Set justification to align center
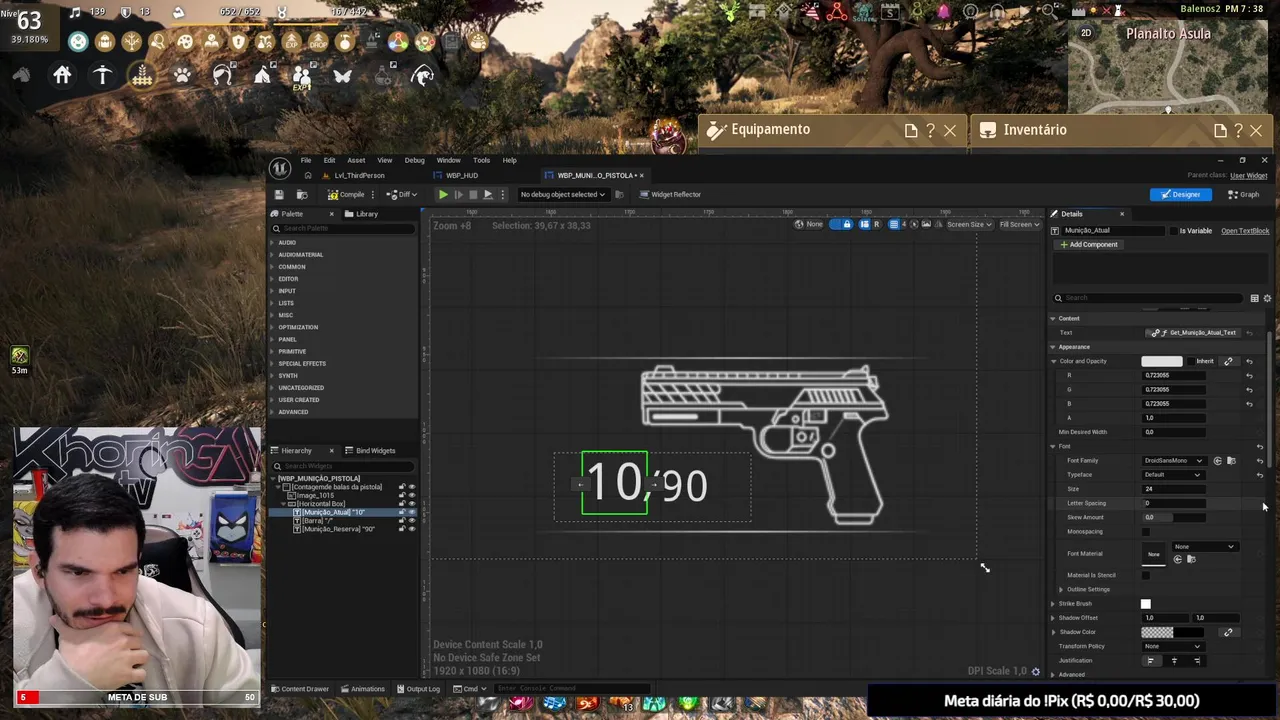 click(1174, 661)
